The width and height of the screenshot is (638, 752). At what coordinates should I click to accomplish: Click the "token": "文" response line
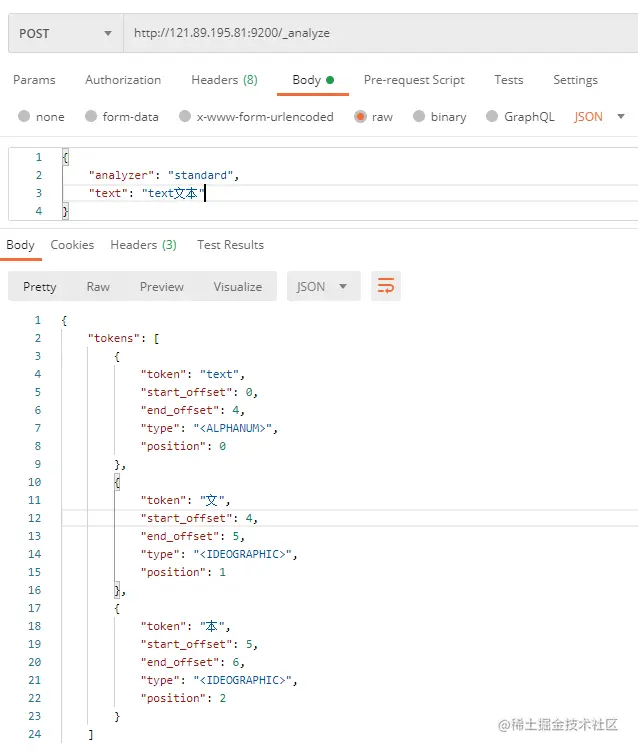click(x=185, y=500)
